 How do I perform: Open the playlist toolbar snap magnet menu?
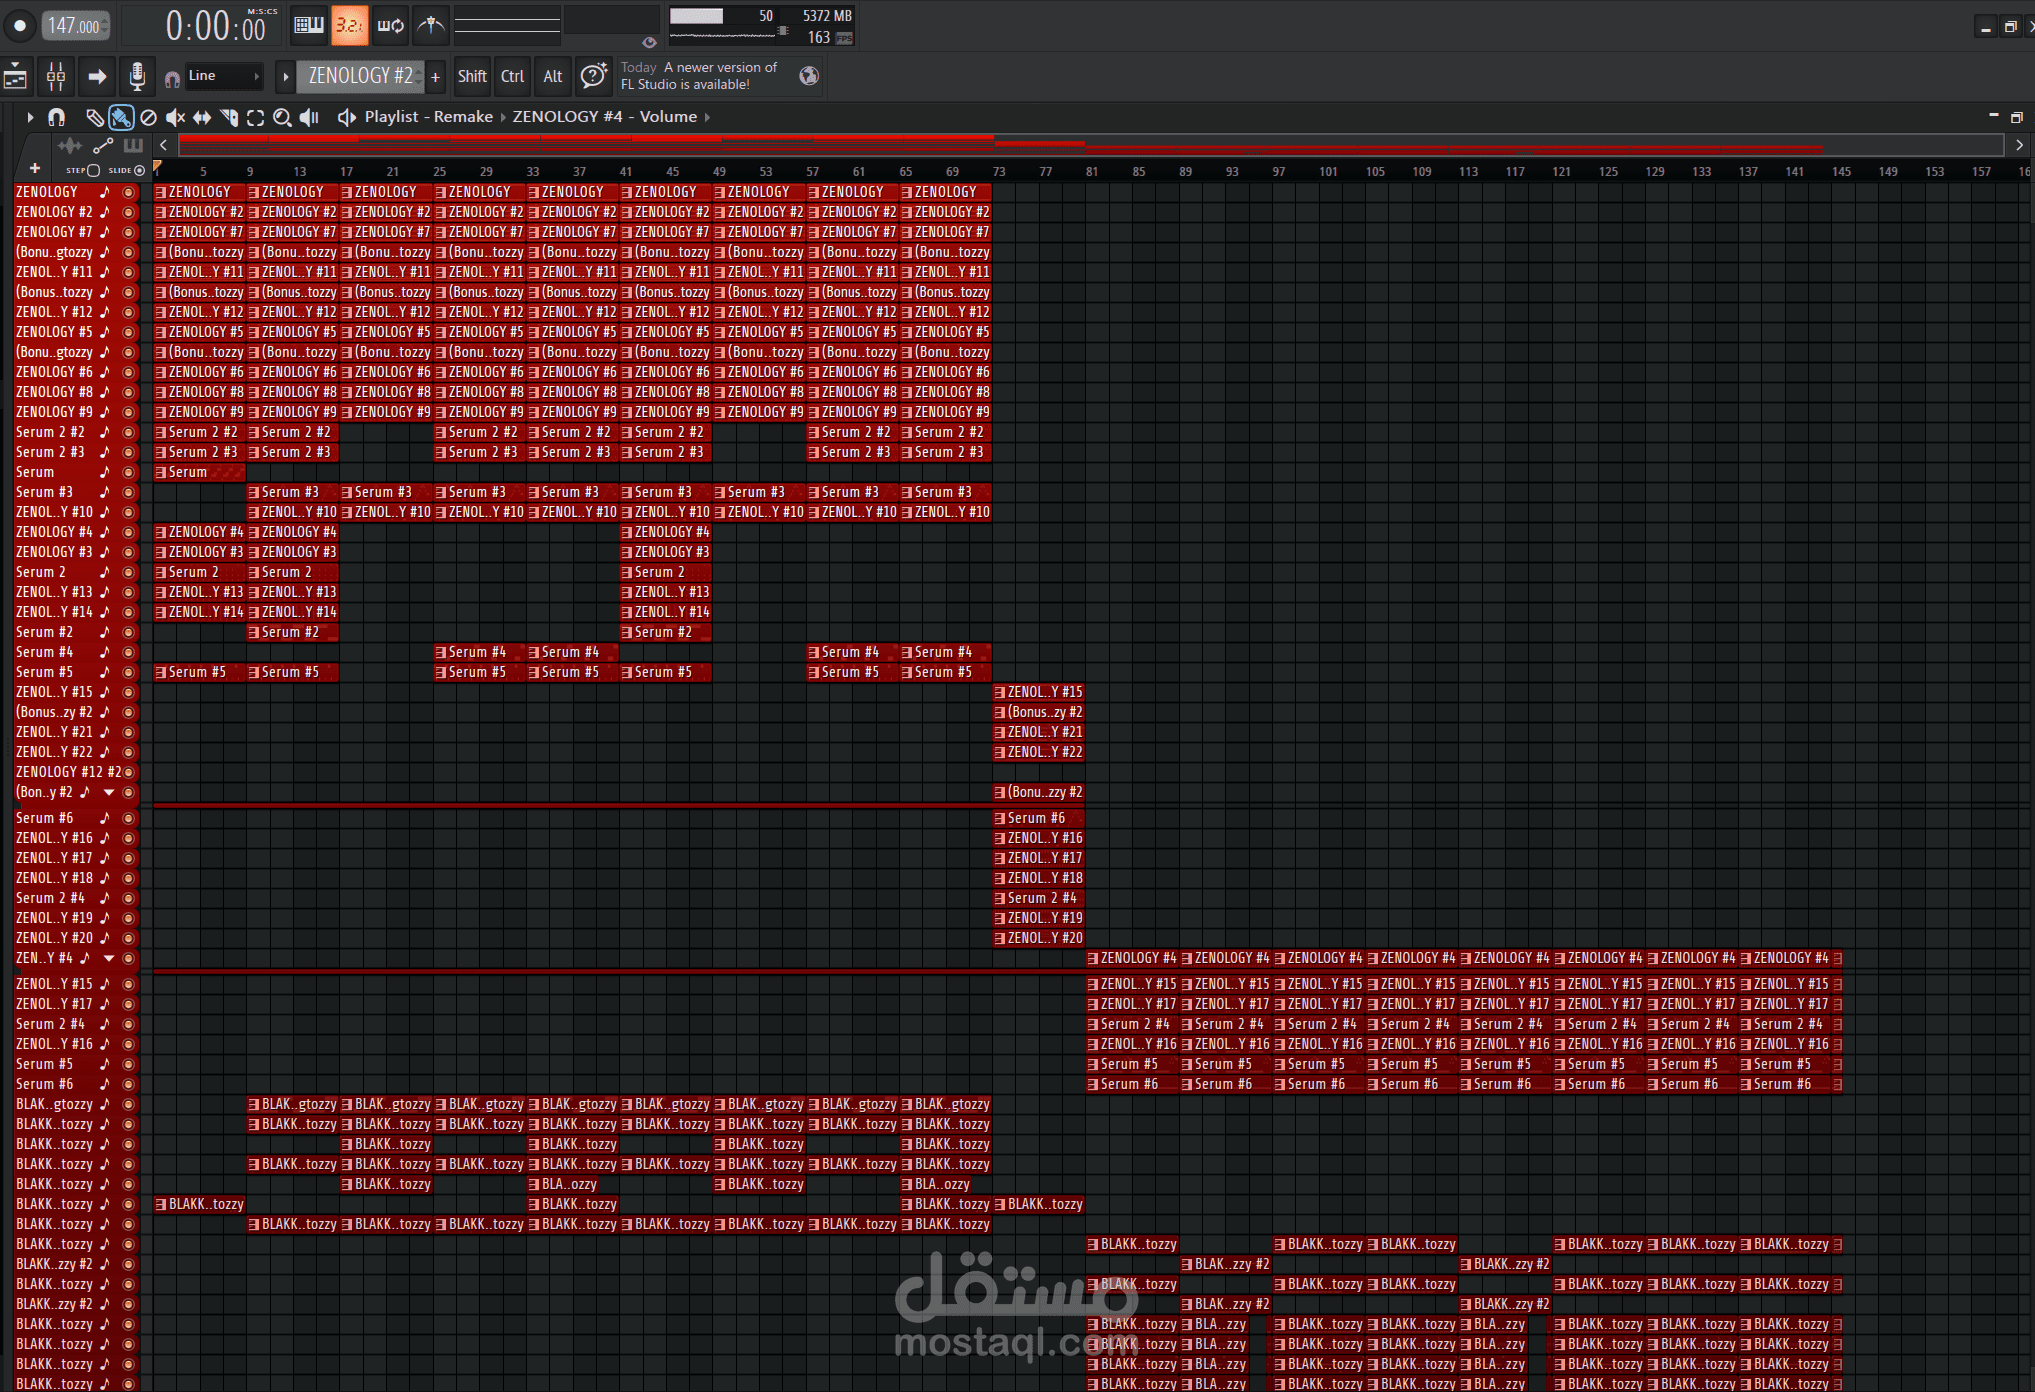coord(57,118)
